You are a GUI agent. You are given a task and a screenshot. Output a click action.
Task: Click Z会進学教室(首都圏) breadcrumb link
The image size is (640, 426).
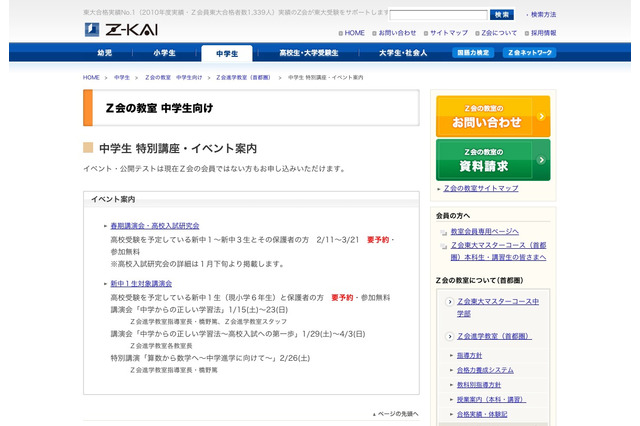tap(243, 78)
